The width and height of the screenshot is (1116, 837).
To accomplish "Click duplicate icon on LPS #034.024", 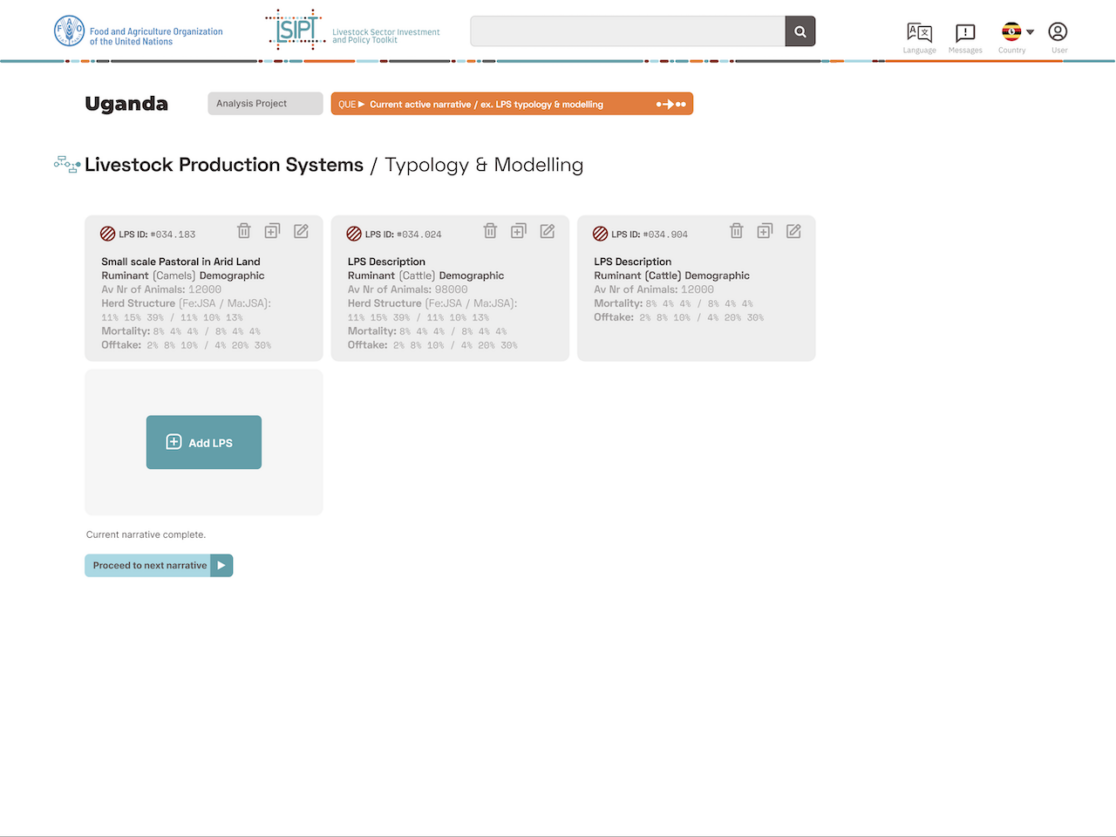I will tap(518, 231).
